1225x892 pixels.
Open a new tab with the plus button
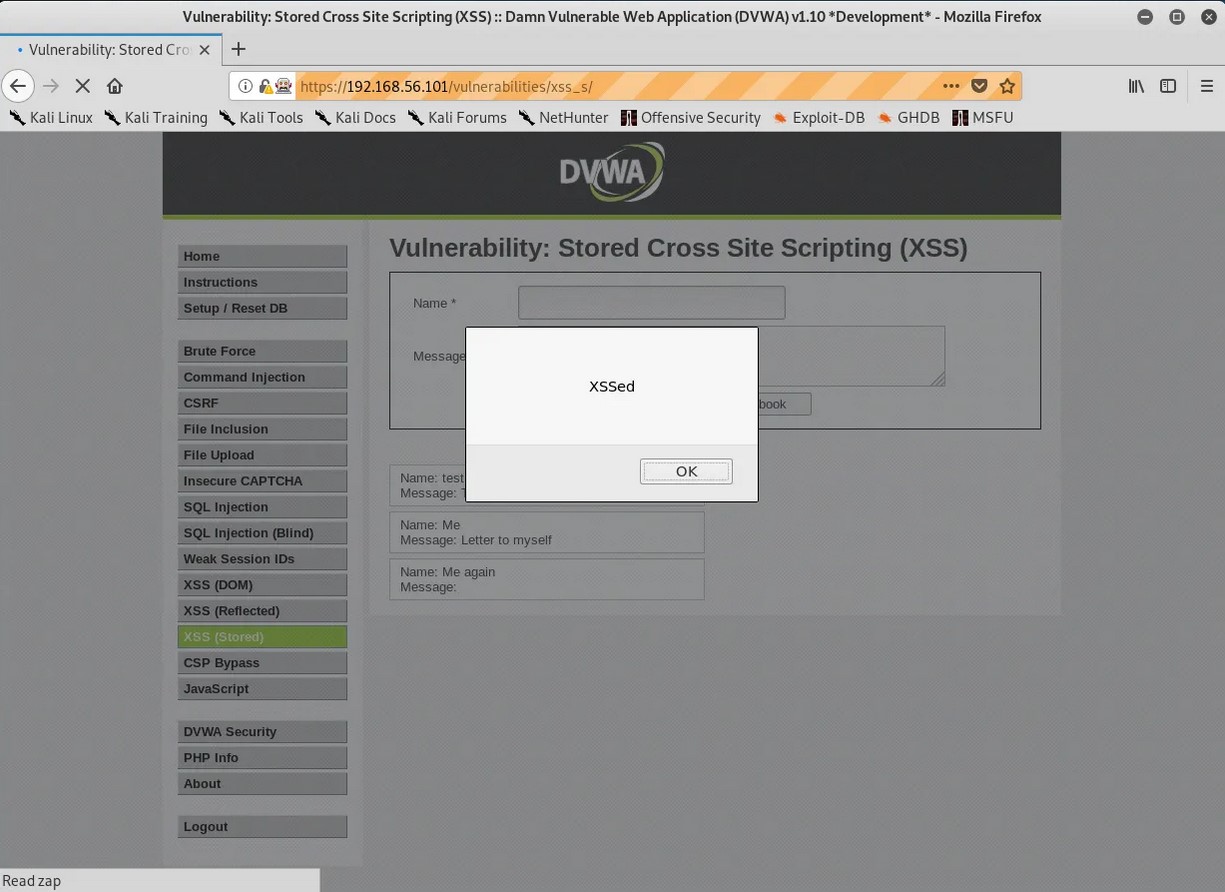click(238, 49)
